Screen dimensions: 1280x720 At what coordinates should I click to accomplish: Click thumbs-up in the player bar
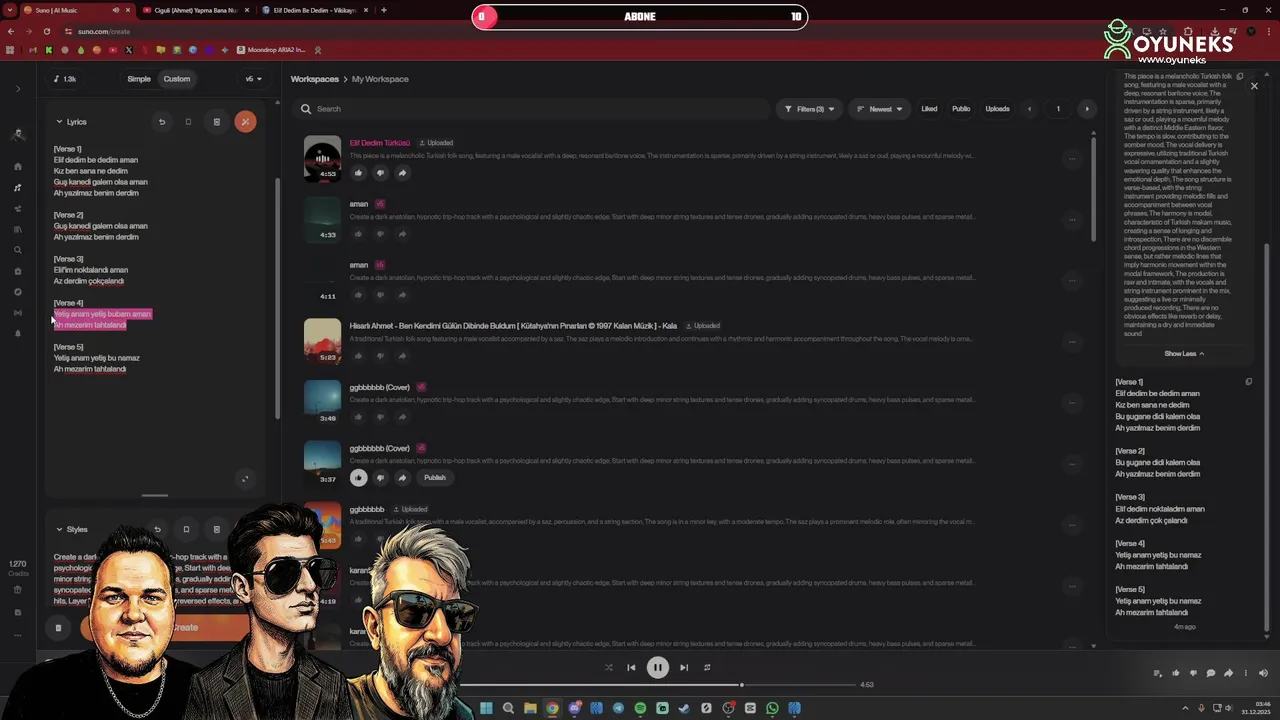pyautogui.click(x=1176, y=673)
